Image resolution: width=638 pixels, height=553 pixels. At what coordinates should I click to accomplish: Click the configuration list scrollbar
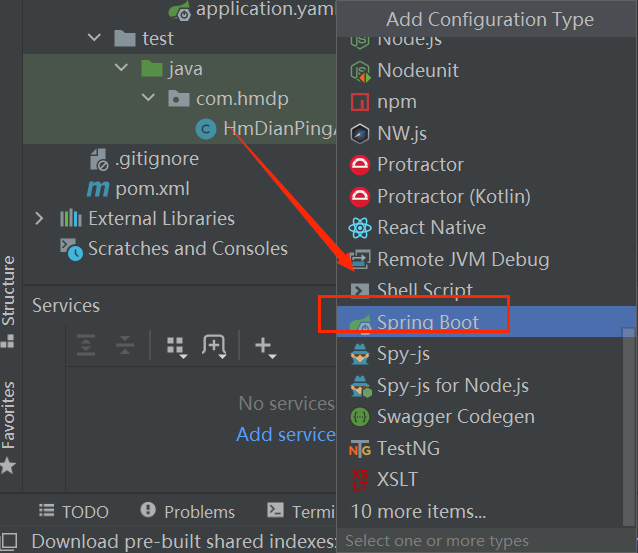[629, 426]
